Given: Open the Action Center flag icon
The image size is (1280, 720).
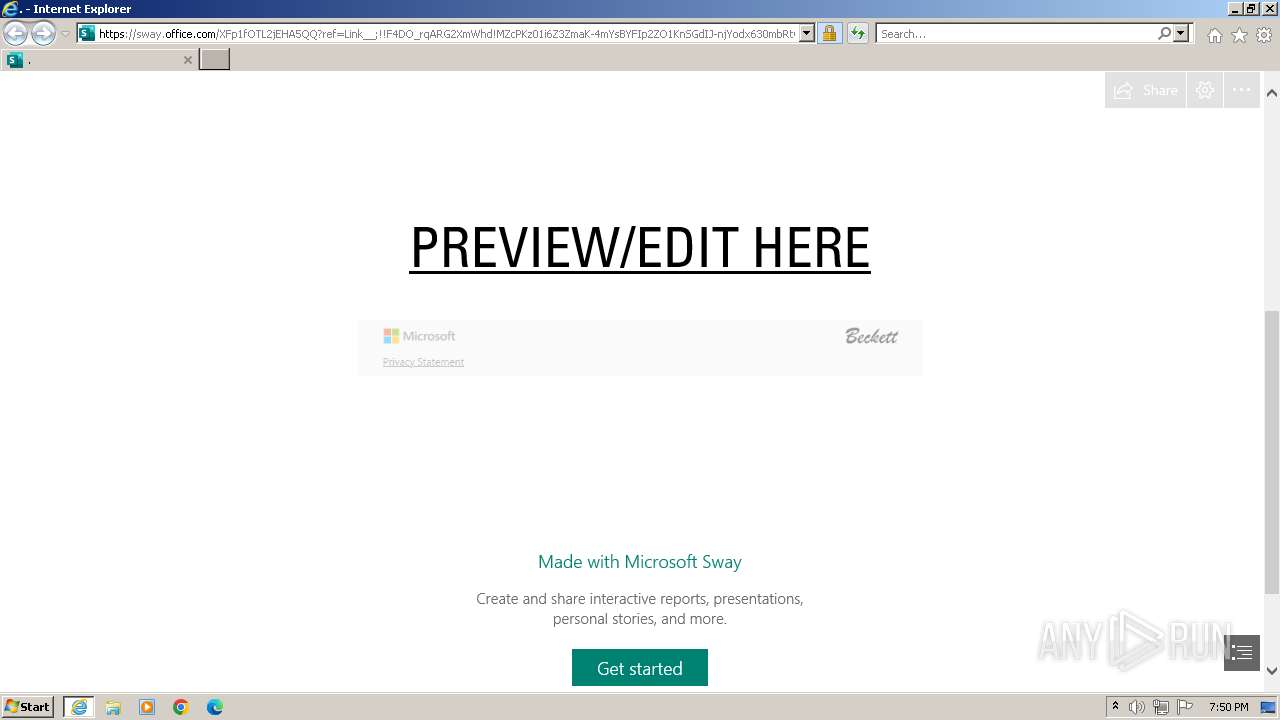Looking at the screenshot, I should click(1185, 707).
